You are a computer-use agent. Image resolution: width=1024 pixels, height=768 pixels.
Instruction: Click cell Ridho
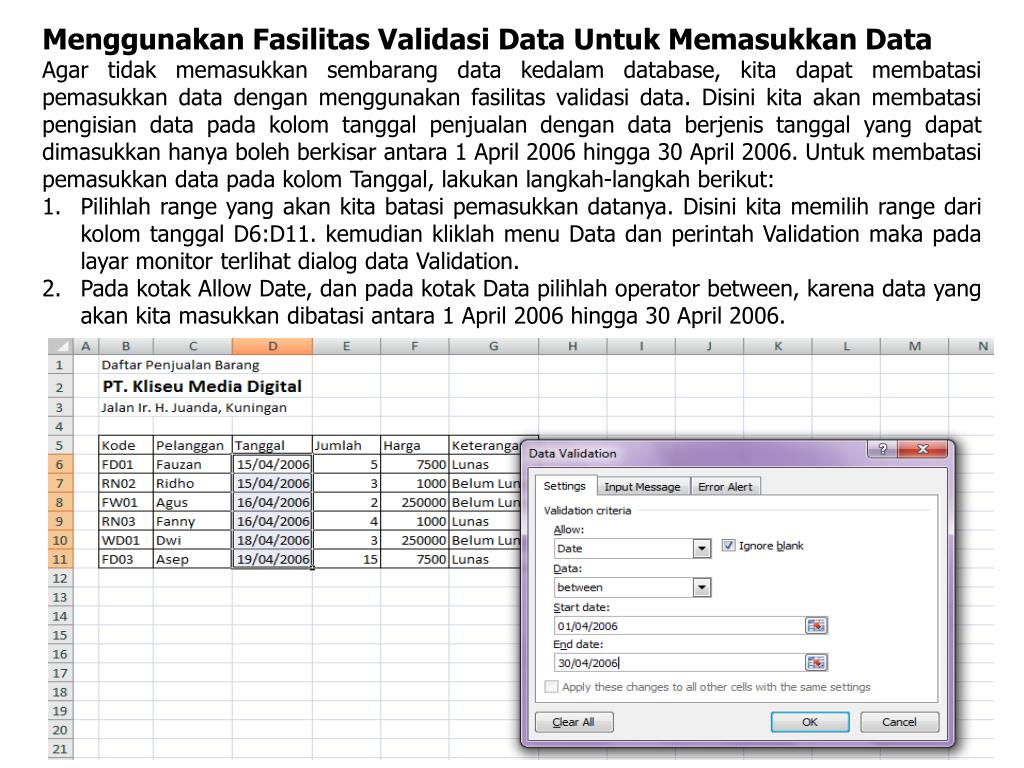(x=193, y=483)
